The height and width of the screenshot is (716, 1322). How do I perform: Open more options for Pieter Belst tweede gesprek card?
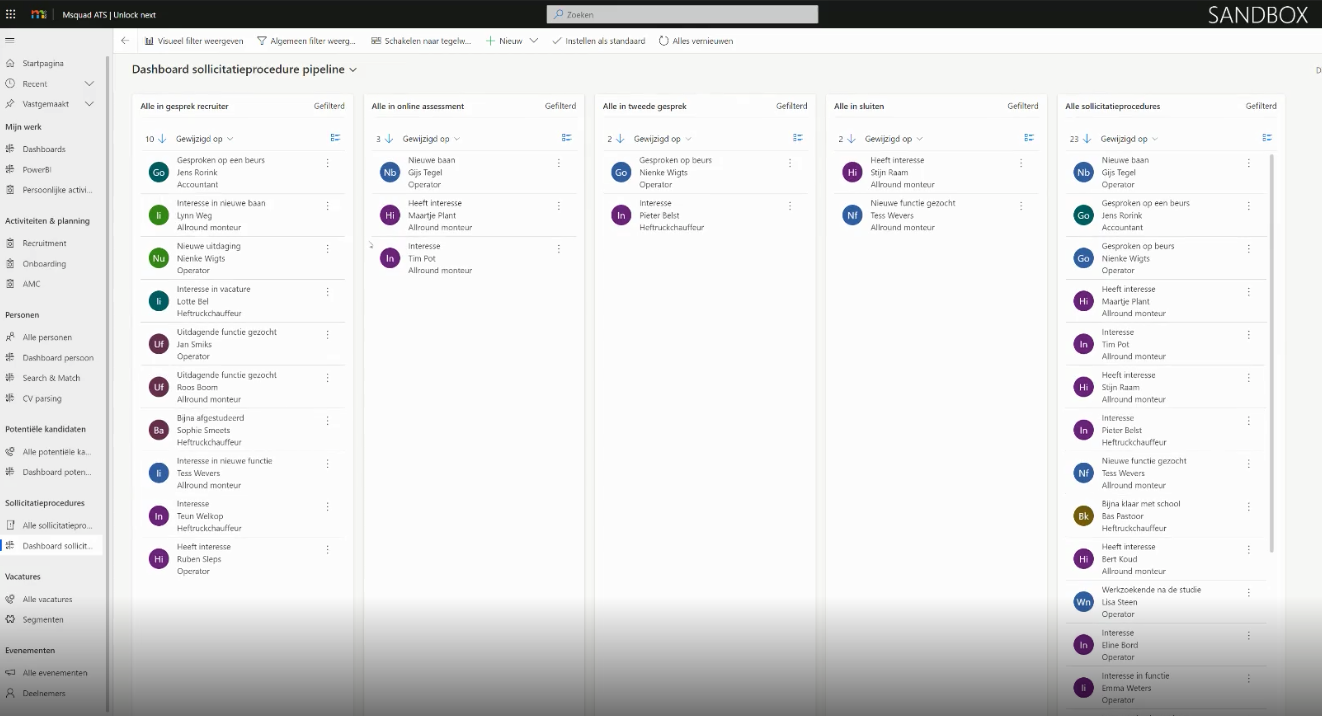(790, 206)
